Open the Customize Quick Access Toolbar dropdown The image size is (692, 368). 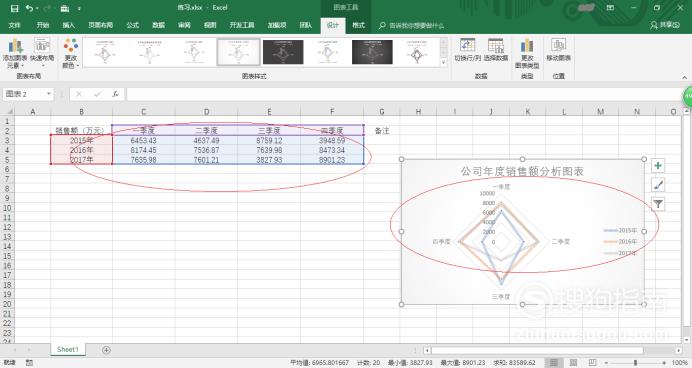click(x=79, y=8)
